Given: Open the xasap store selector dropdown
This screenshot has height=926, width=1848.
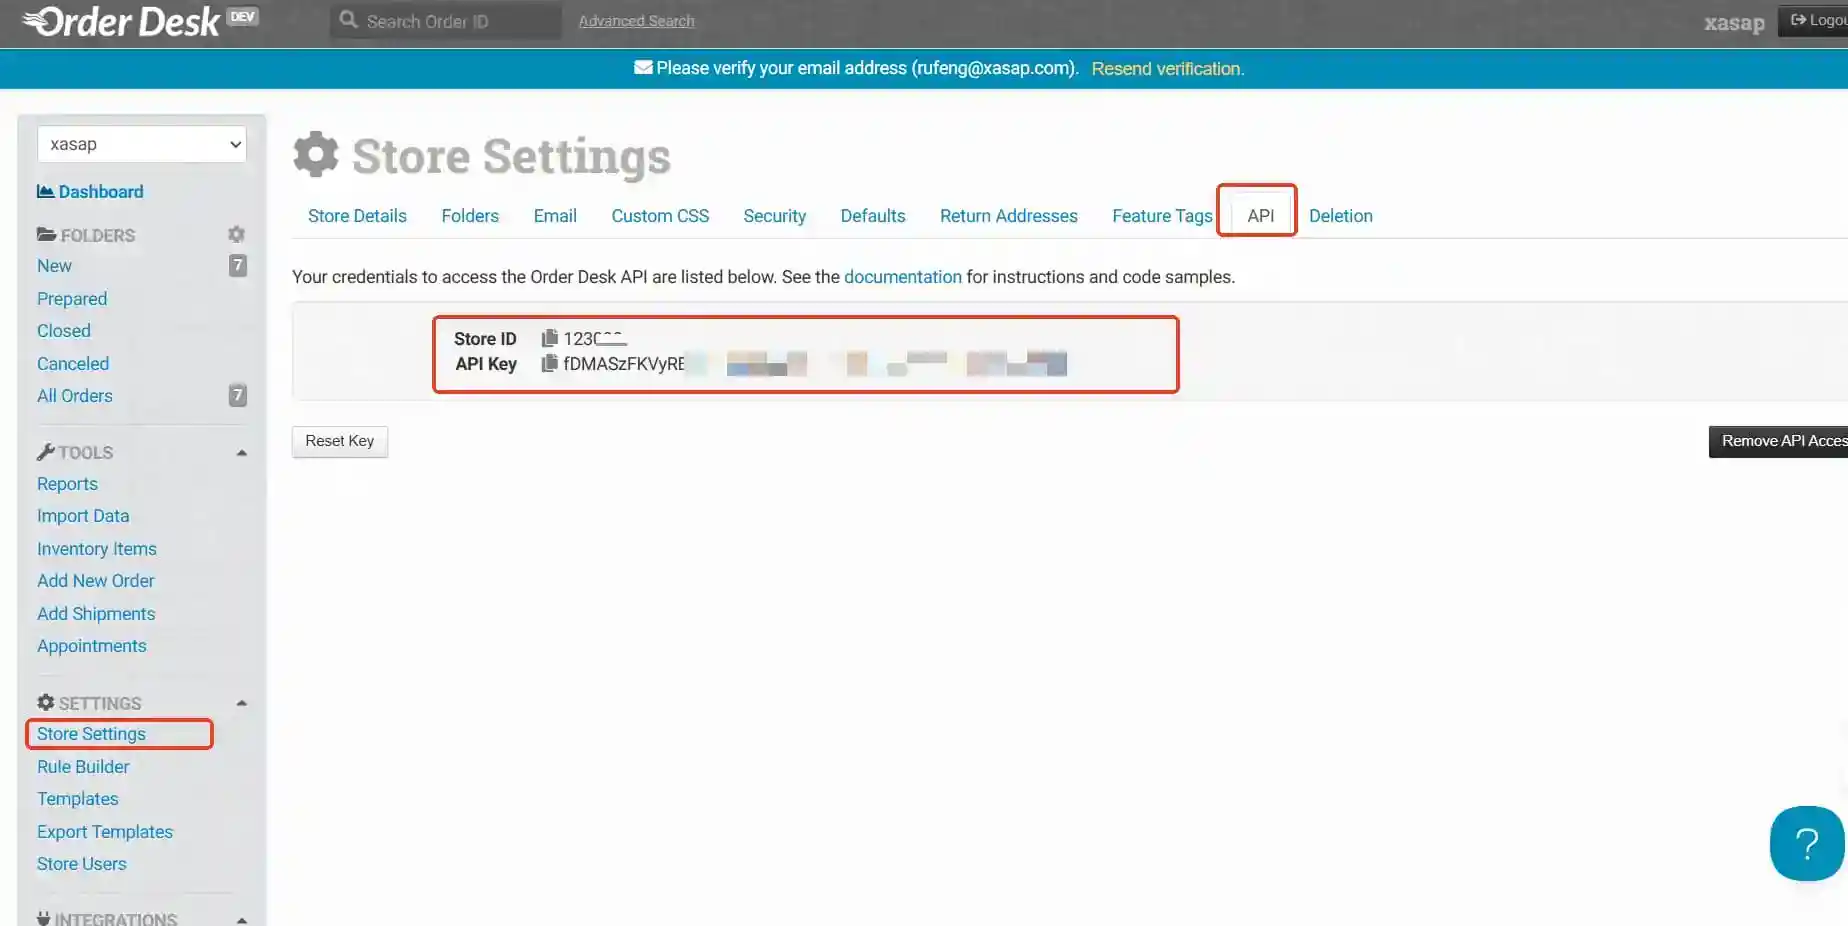Looking at the screenshot, I should (142, 144).
